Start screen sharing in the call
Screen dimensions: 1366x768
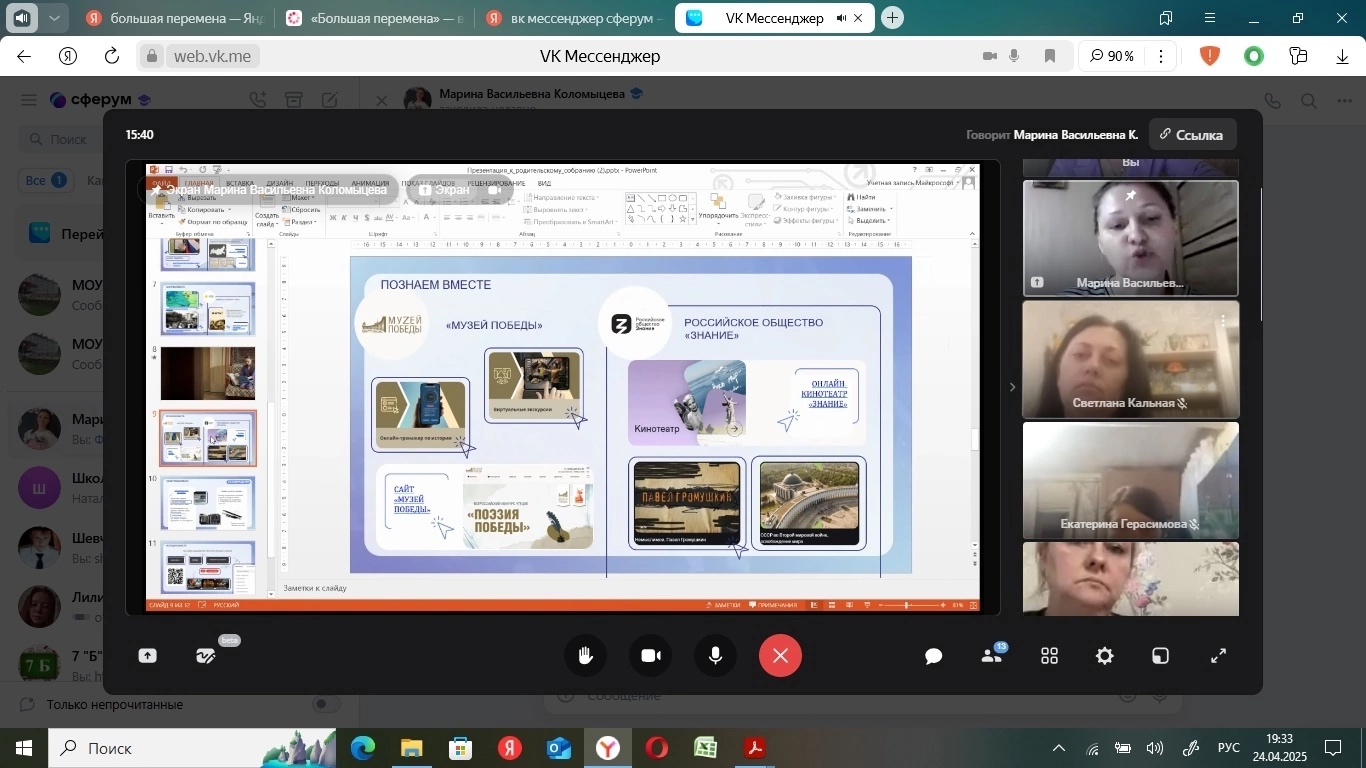[148, 656]
